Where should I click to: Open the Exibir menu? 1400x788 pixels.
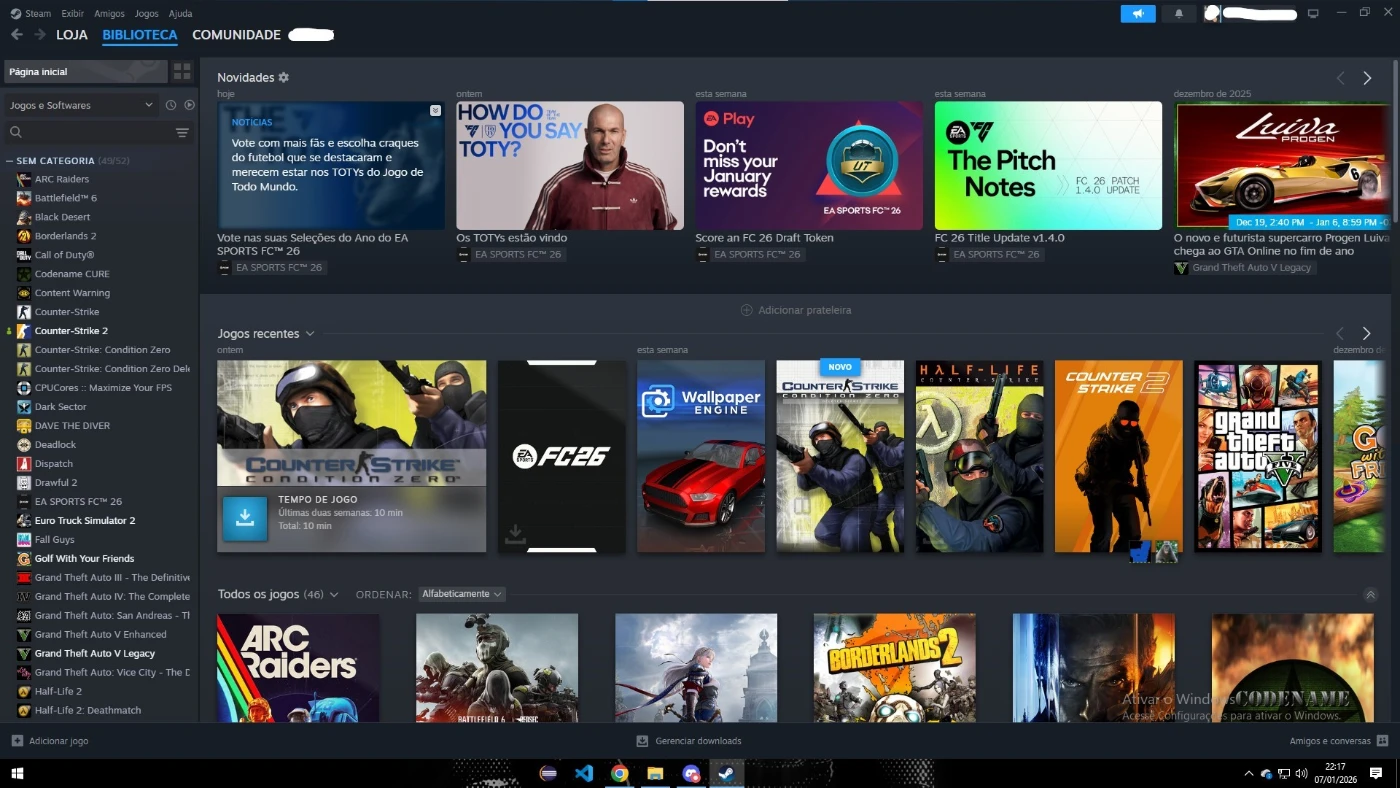(72, 14)
